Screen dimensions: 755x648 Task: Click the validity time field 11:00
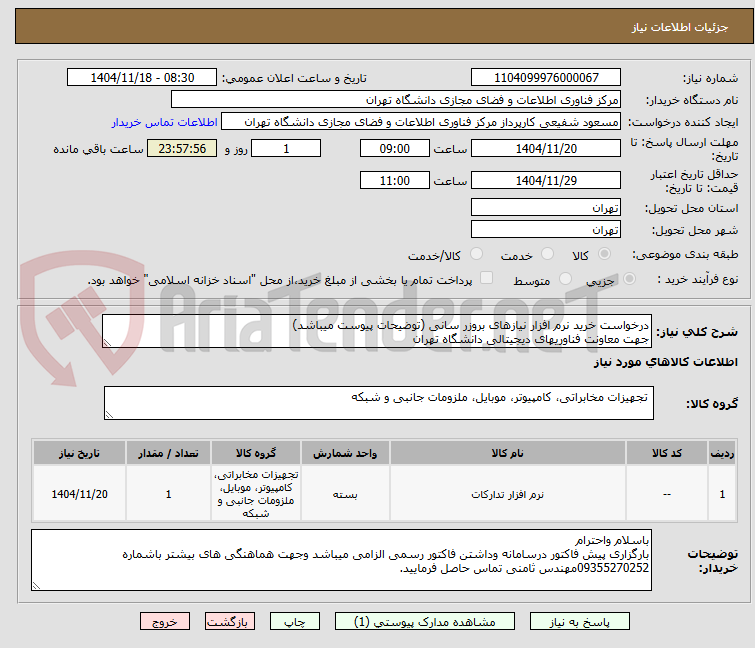(x=394, y=180)
